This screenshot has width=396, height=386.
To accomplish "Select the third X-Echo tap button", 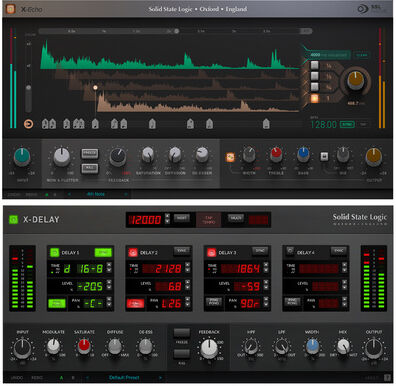I will point(315,87).
